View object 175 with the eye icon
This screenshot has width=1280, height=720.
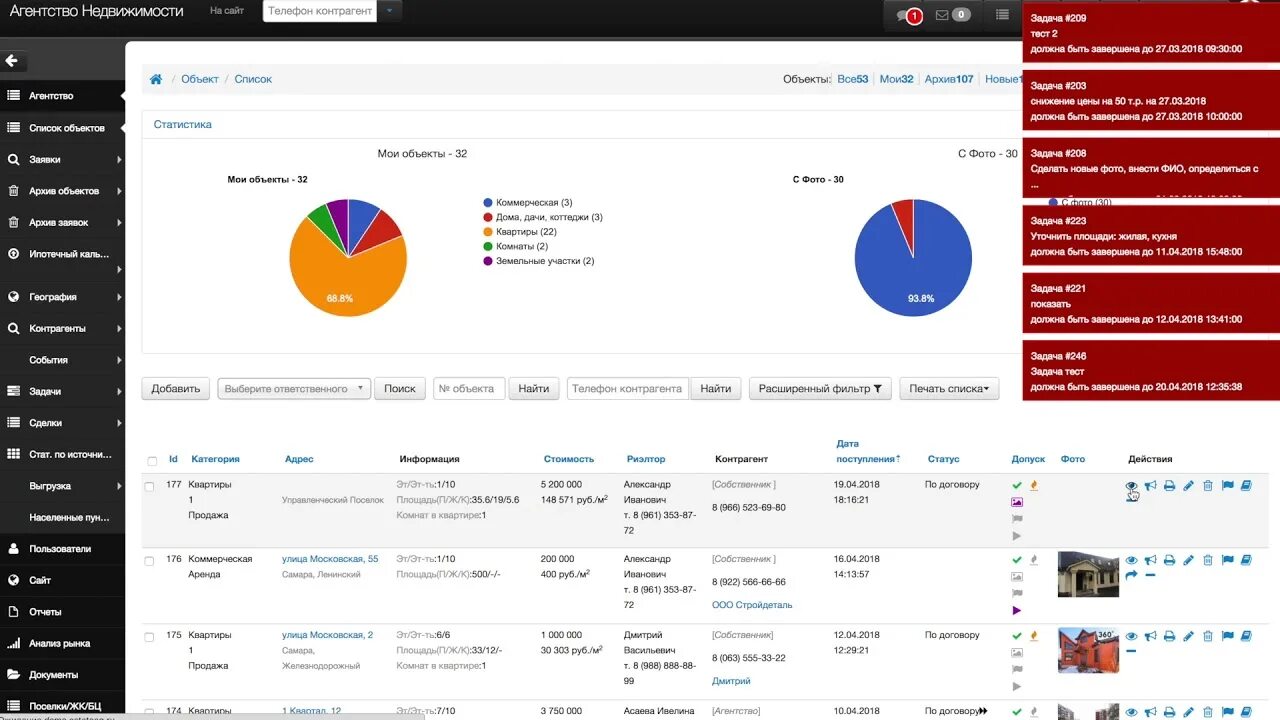[x=1131, y=637]
